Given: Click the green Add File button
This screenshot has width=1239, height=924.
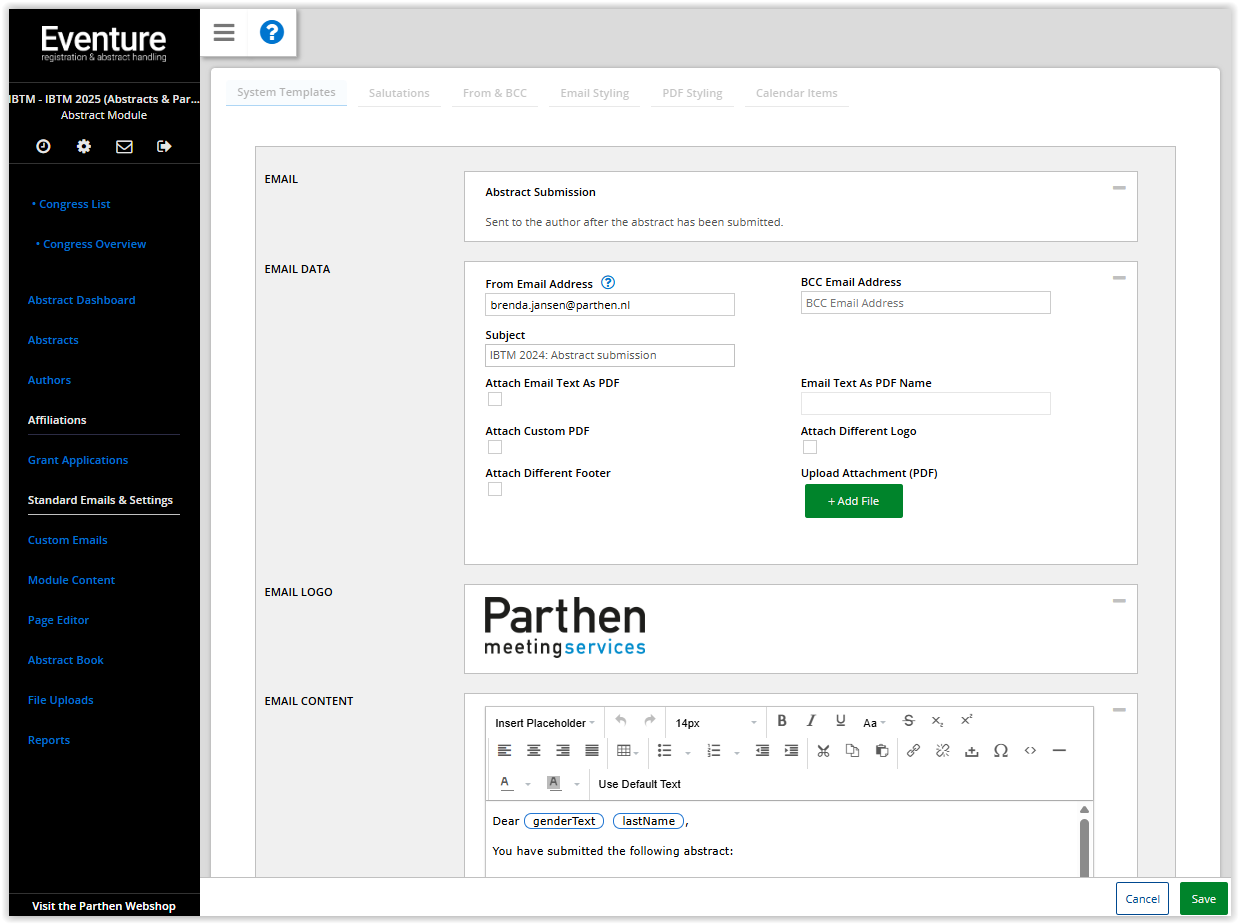Looking at the screenshot, I should coord(853,501).
